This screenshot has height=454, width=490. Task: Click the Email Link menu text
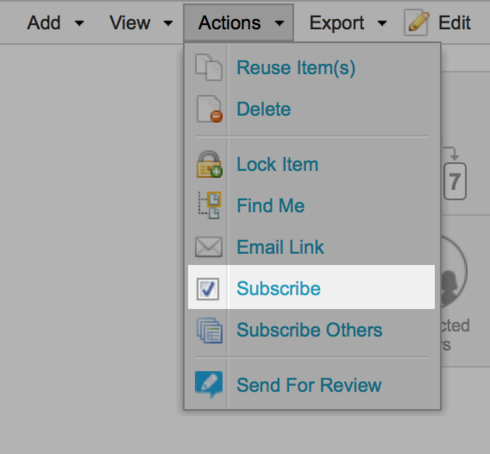(x=280, y=247)
